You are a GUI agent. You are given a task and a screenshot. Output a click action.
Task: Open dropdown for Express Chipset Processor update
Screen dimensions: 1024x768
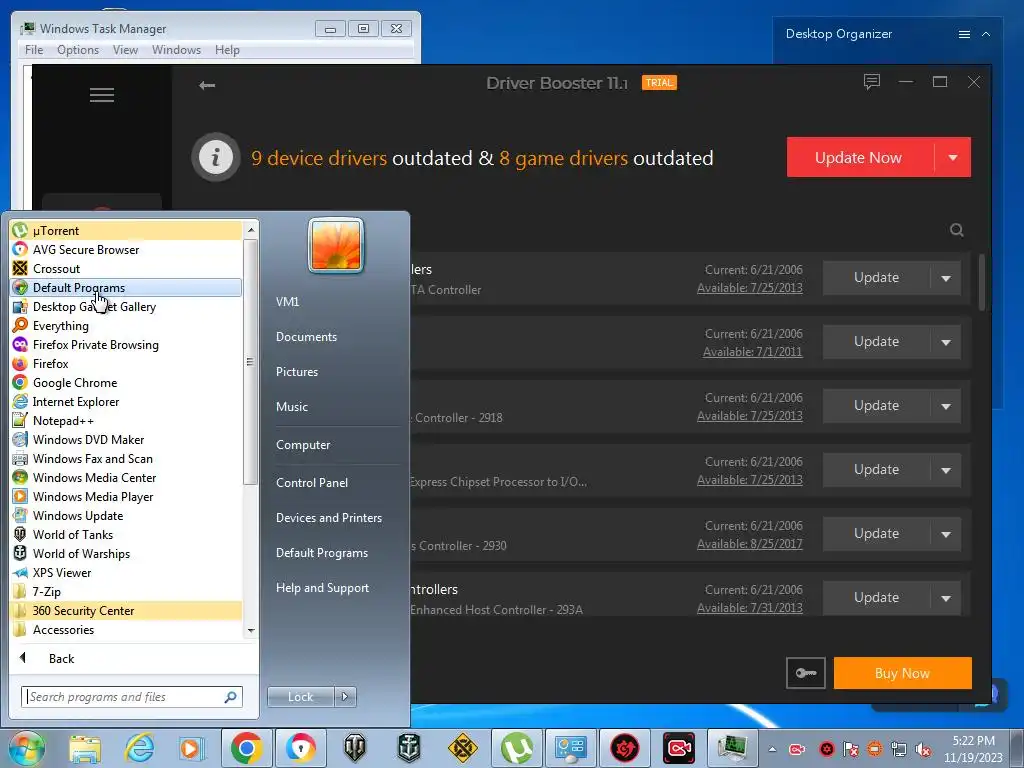point(946,470)
